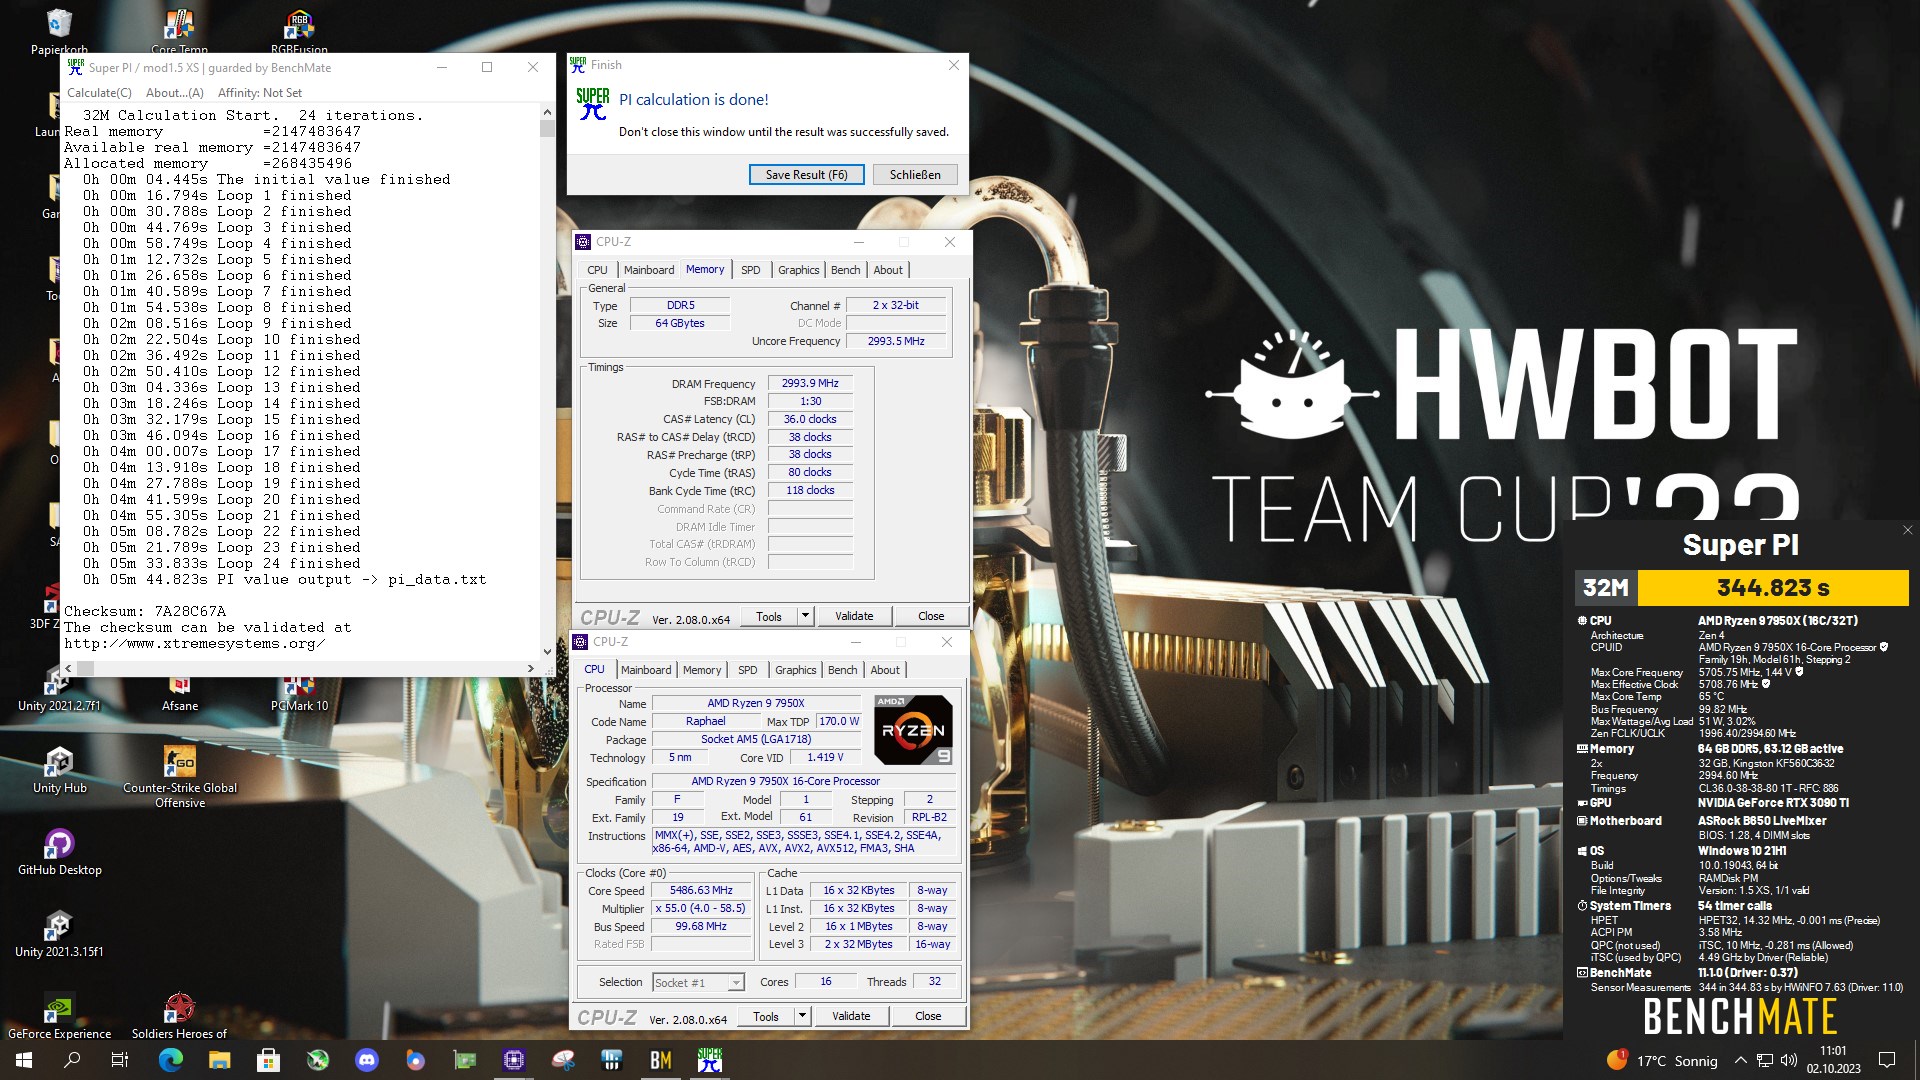Screen dimensions: 1920x1080
Task: Open File Explorer from the taskbar
Action: pyautogui.click(x=220, y=1060)
